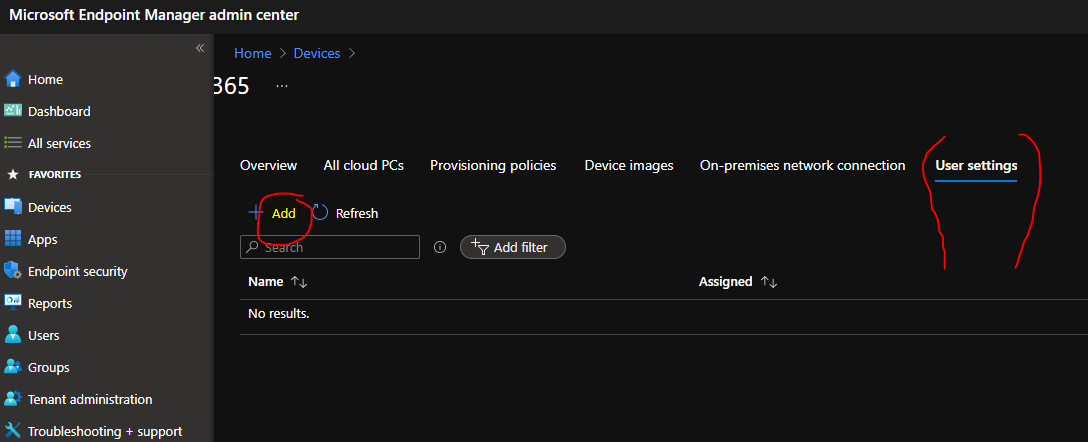Switch to All cloud PCs tab

point(364,165)
